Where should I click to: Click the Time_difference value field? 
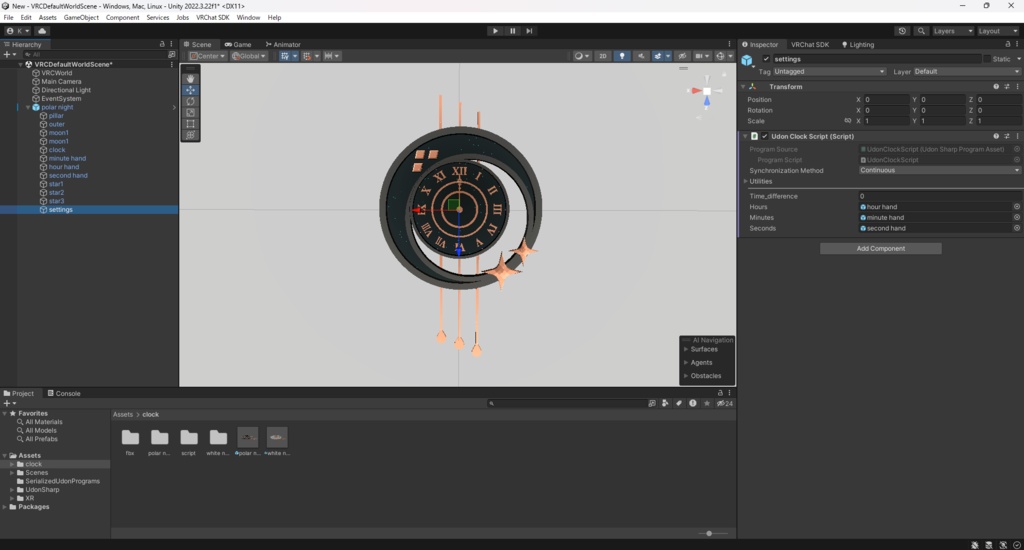pyautogui.click(x=939, y=196)
